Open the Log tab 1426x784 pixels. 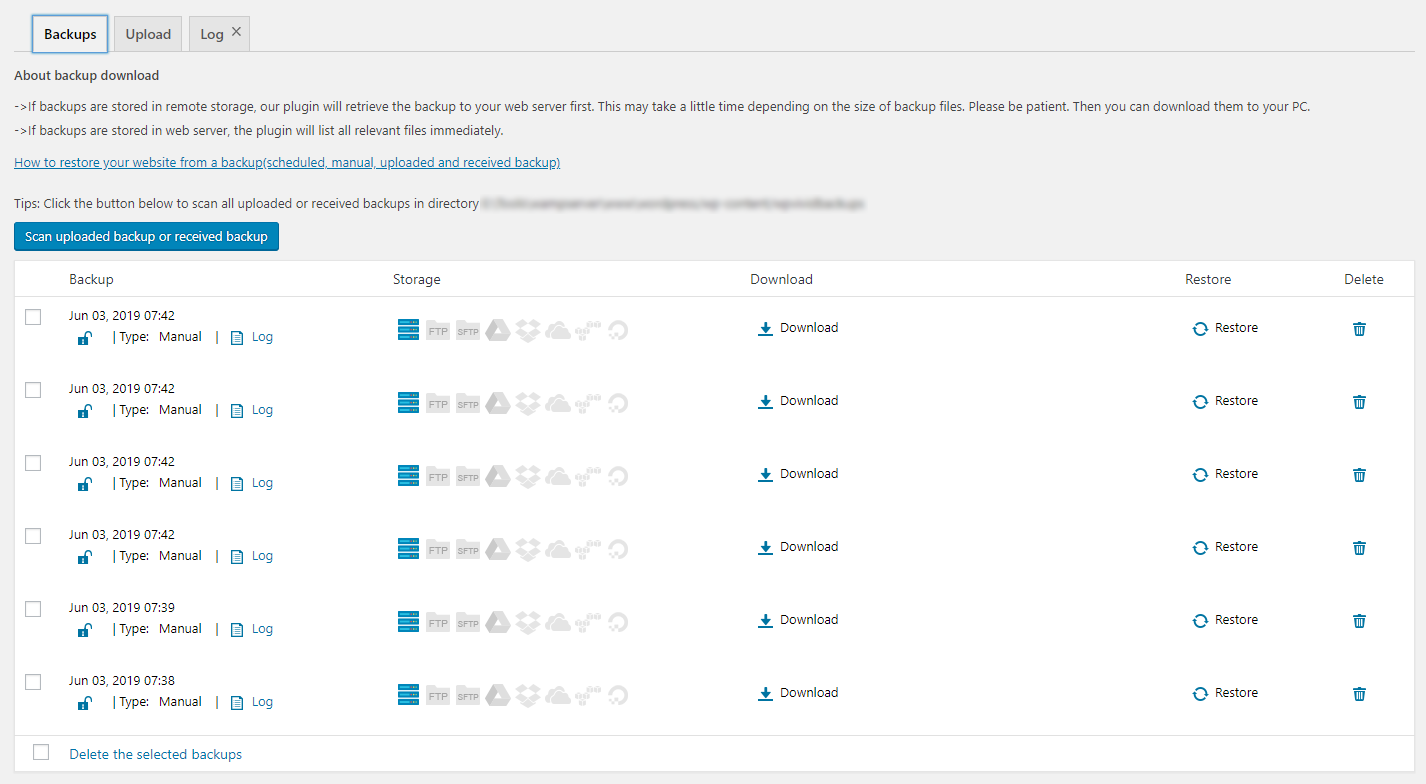[x=211, y=34]
